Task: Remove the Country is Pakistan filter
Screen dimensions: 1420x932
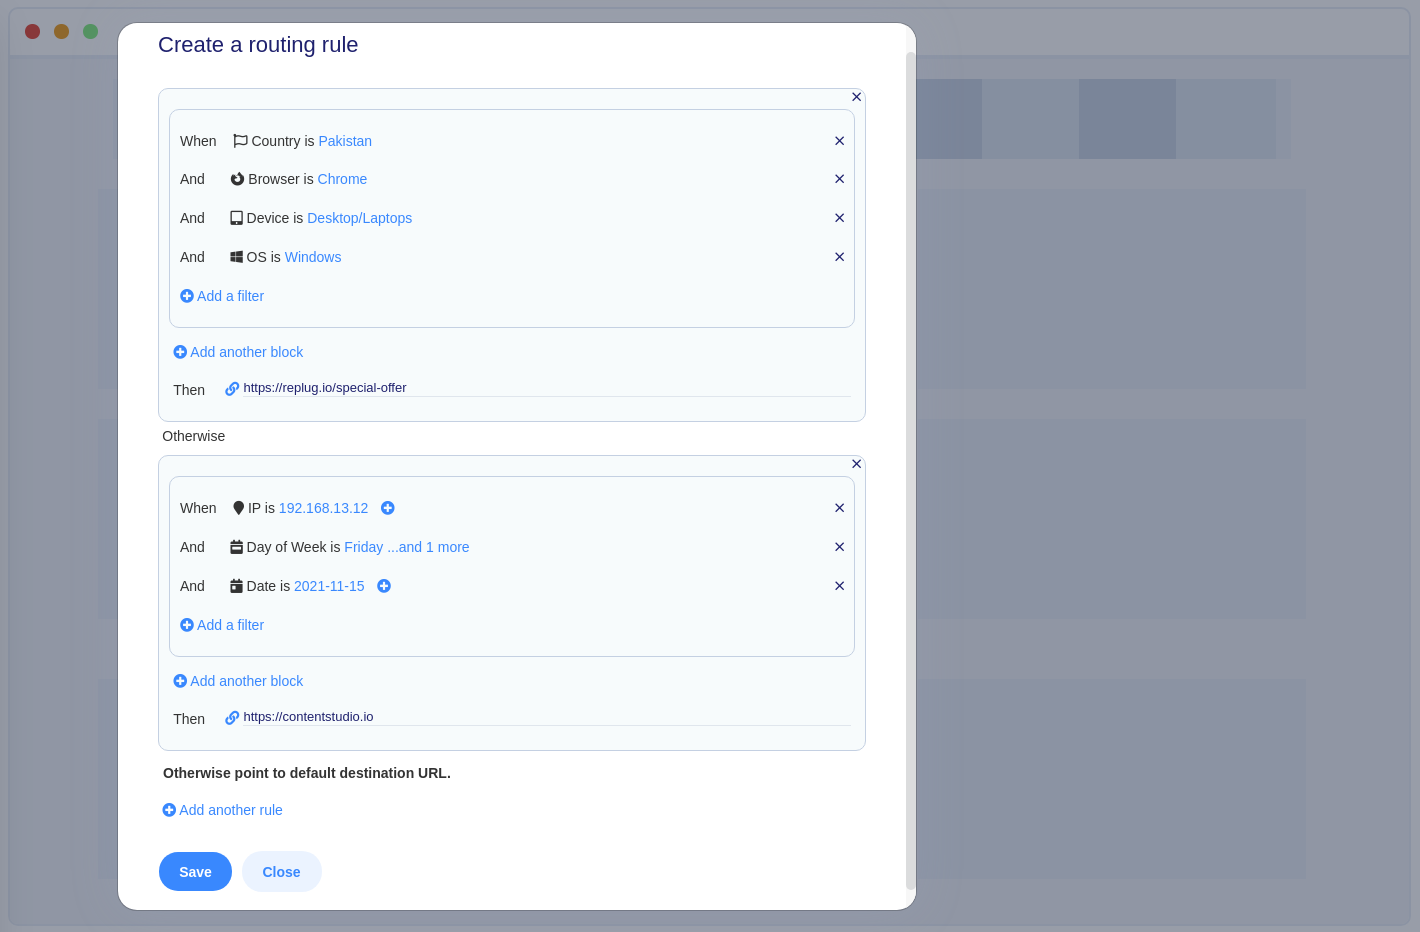Action: [x=839, y=141]
